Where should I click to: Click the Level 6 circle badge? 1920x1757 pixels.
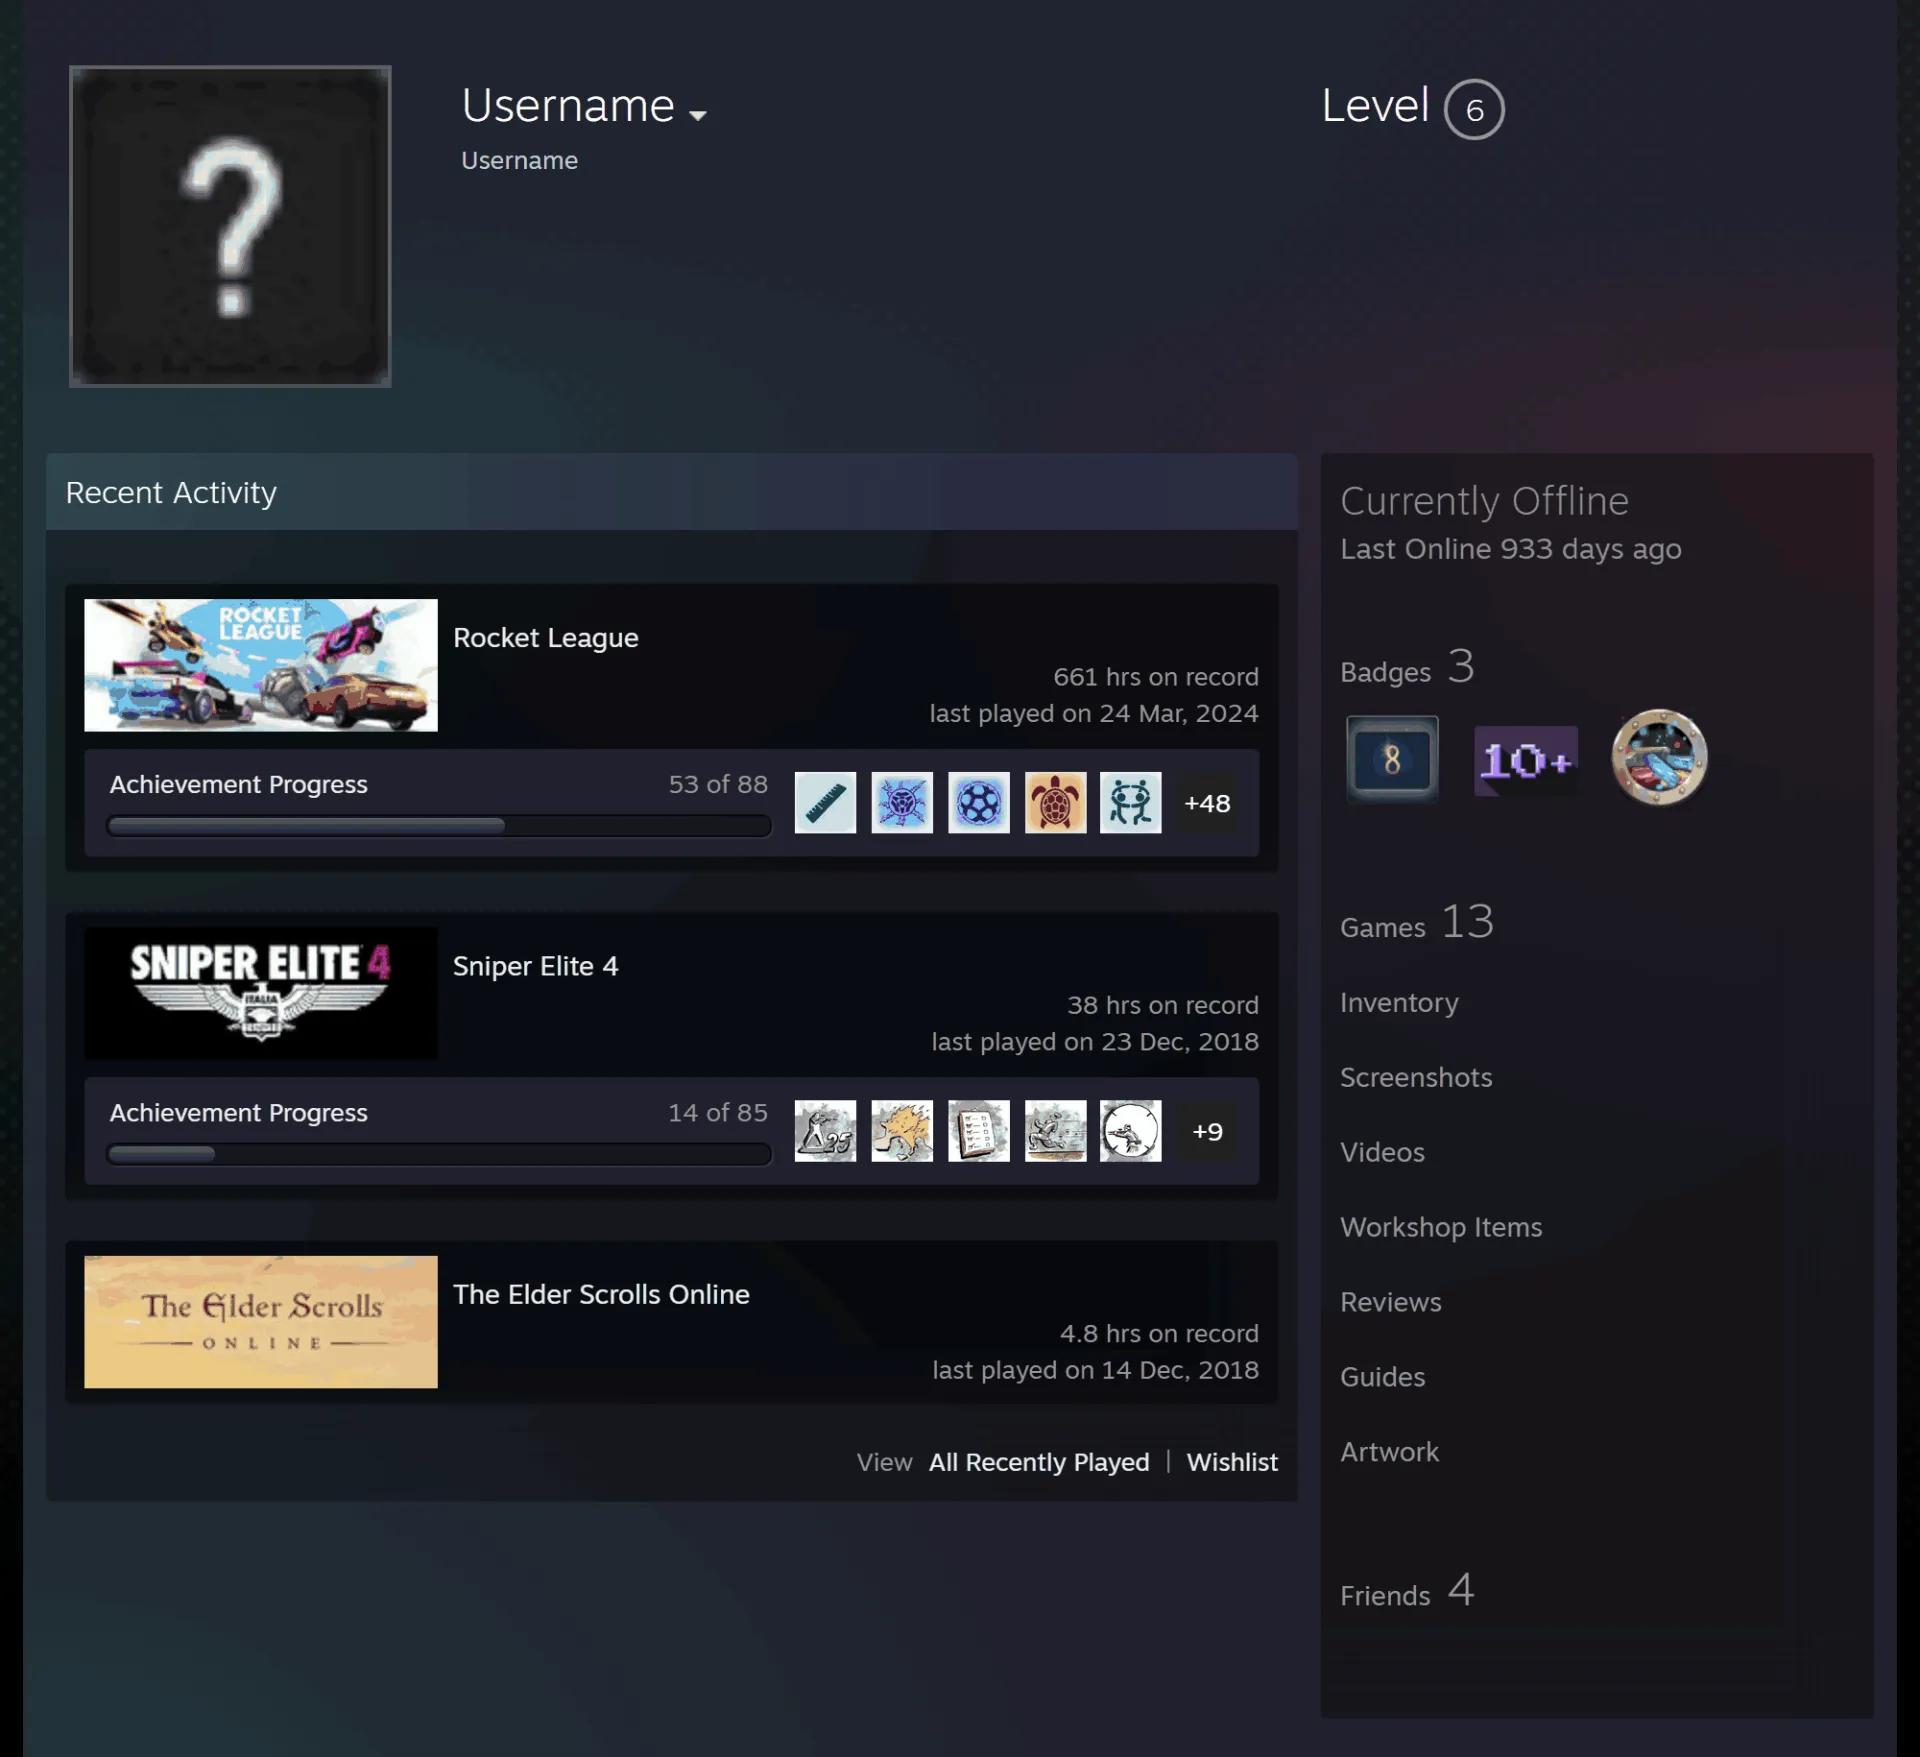pyautogui.click(x=1474, y=109)
